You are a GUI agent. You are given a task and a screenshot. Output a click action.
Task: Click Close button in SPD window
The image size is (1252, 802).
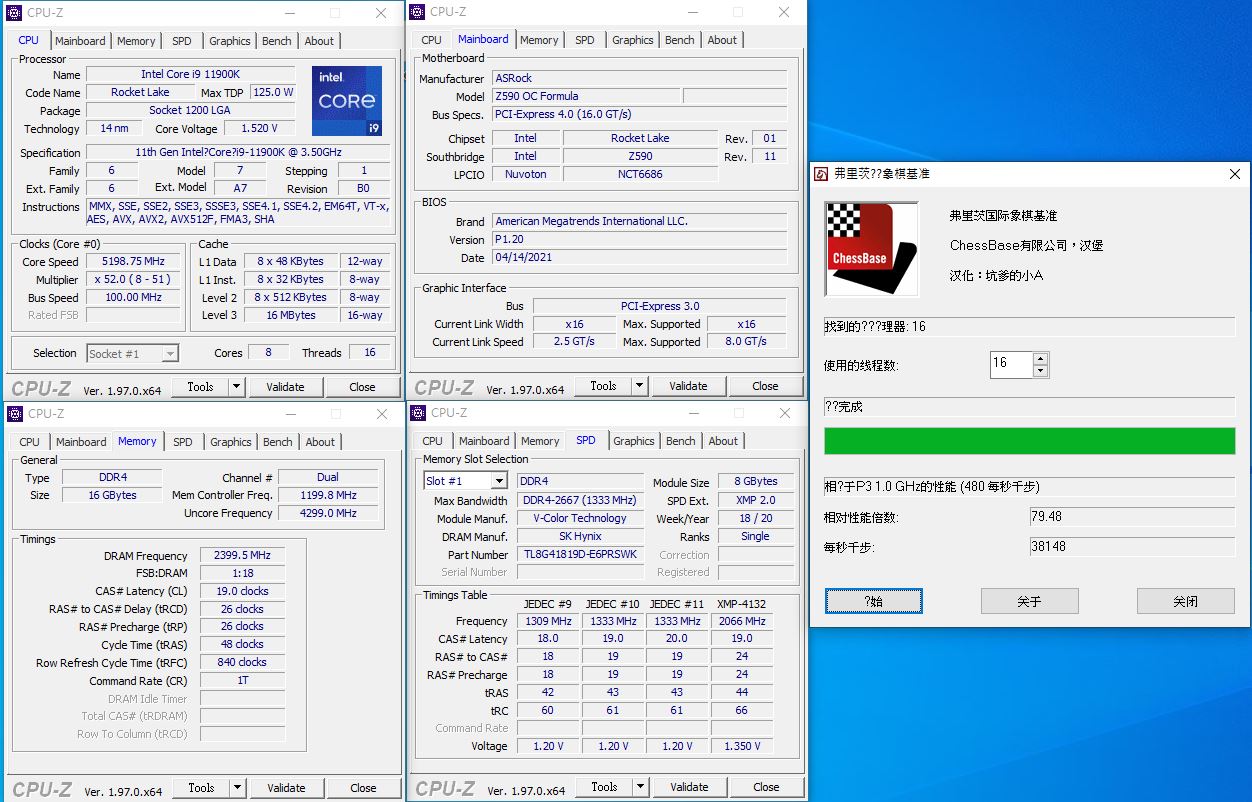point(766,787)
